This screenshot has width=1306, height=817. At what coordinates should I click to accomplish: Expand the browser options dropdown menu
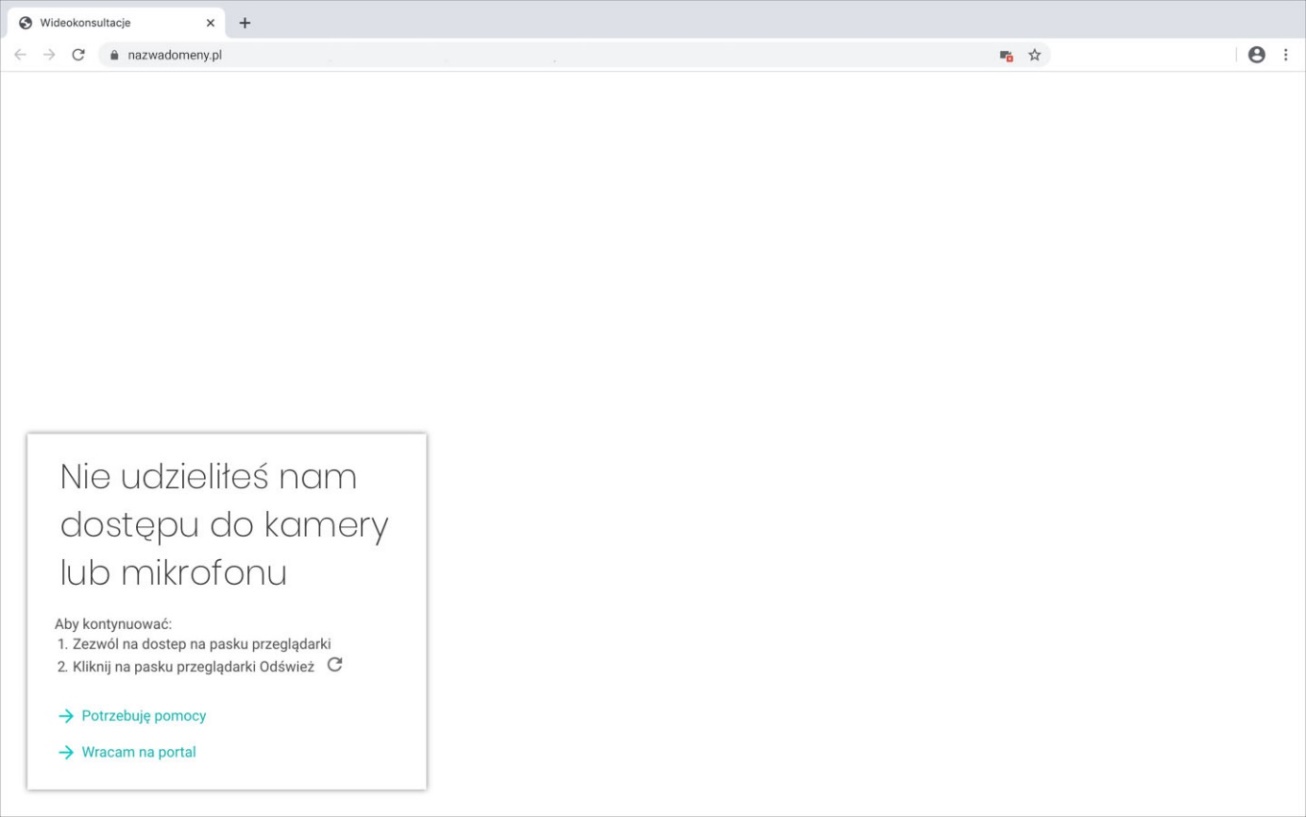(1286, 56)
